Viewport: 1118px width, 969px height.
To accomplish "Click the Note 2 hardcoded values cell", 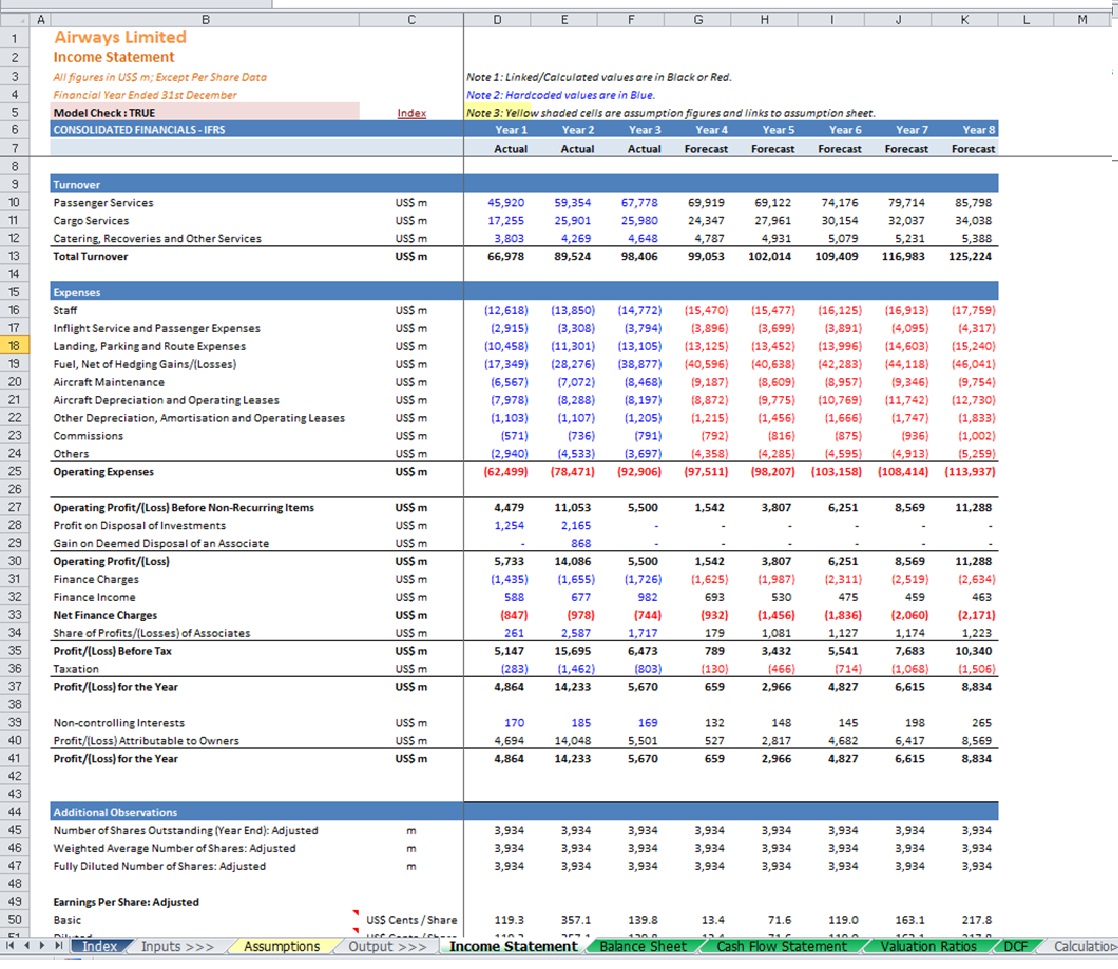I will point(560,95).
